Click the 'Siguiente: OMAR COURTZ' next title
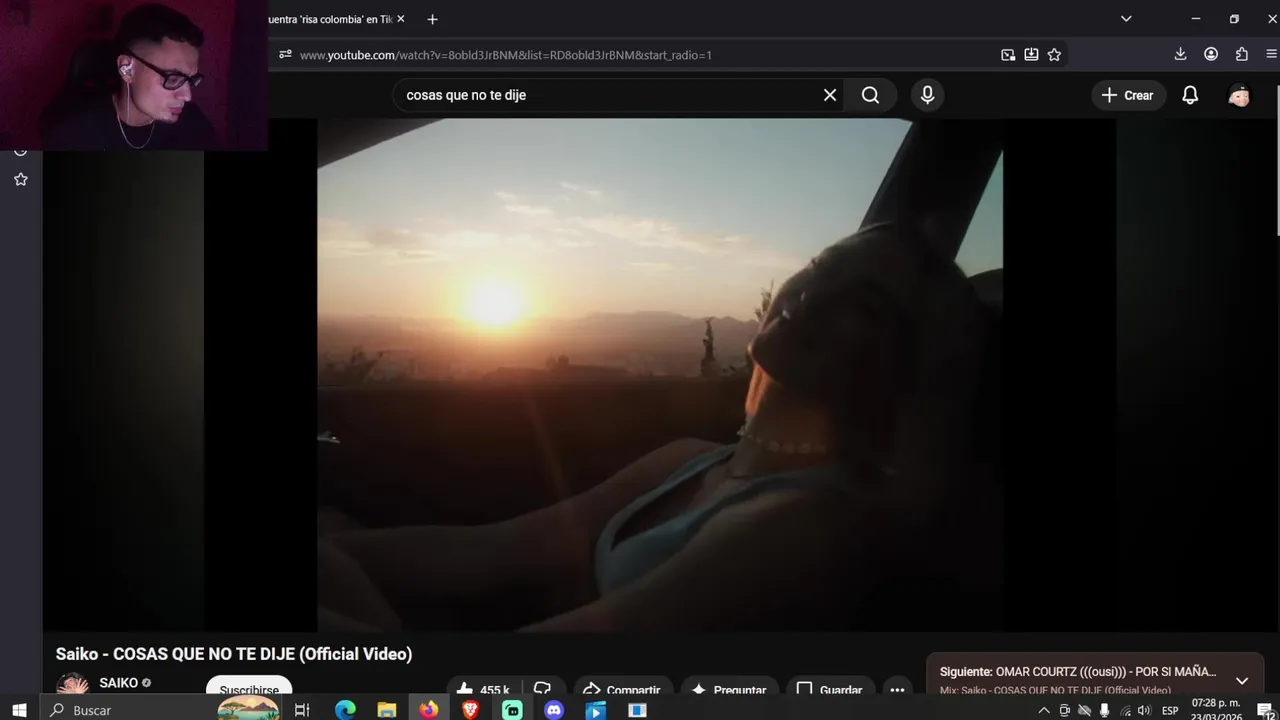The image size is (1280, 720). pyautogui.click(x=1078, y=672)
